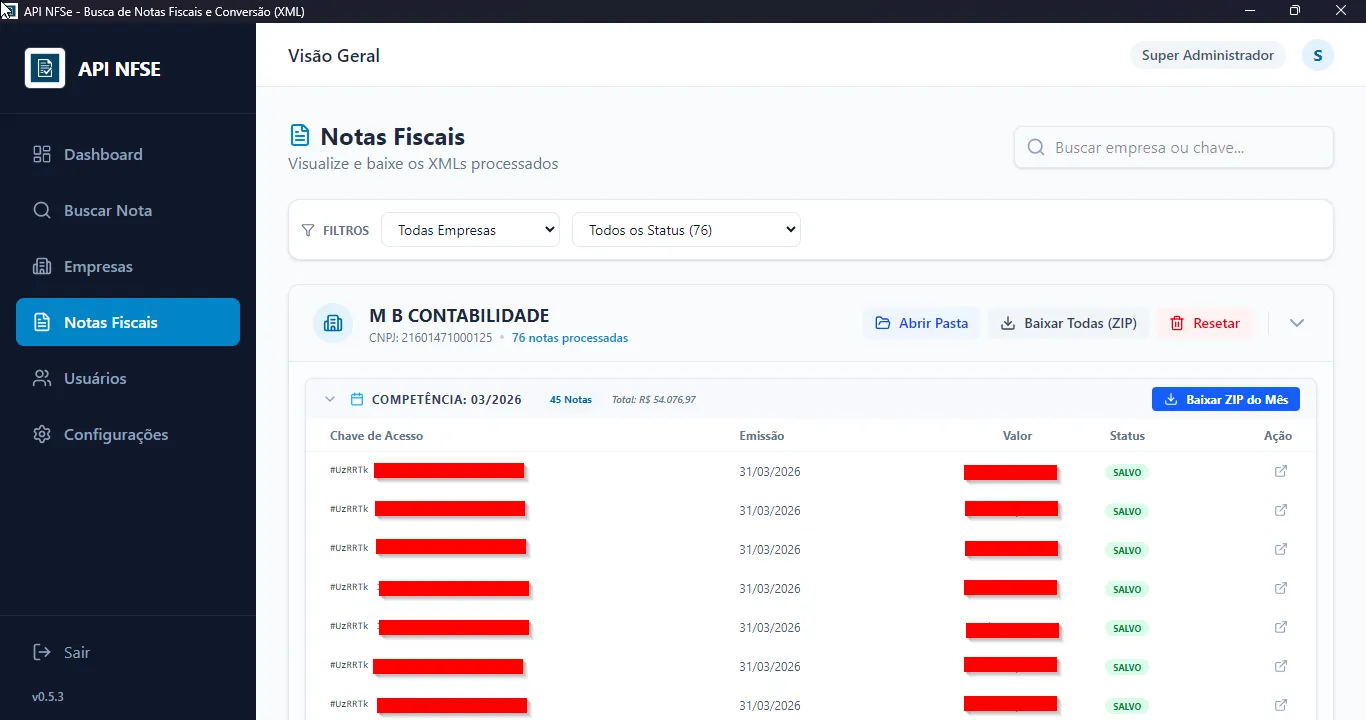Open the seventh nota's external link icon
This screenshot has width=1366, height=720.
pos(1281,705)
